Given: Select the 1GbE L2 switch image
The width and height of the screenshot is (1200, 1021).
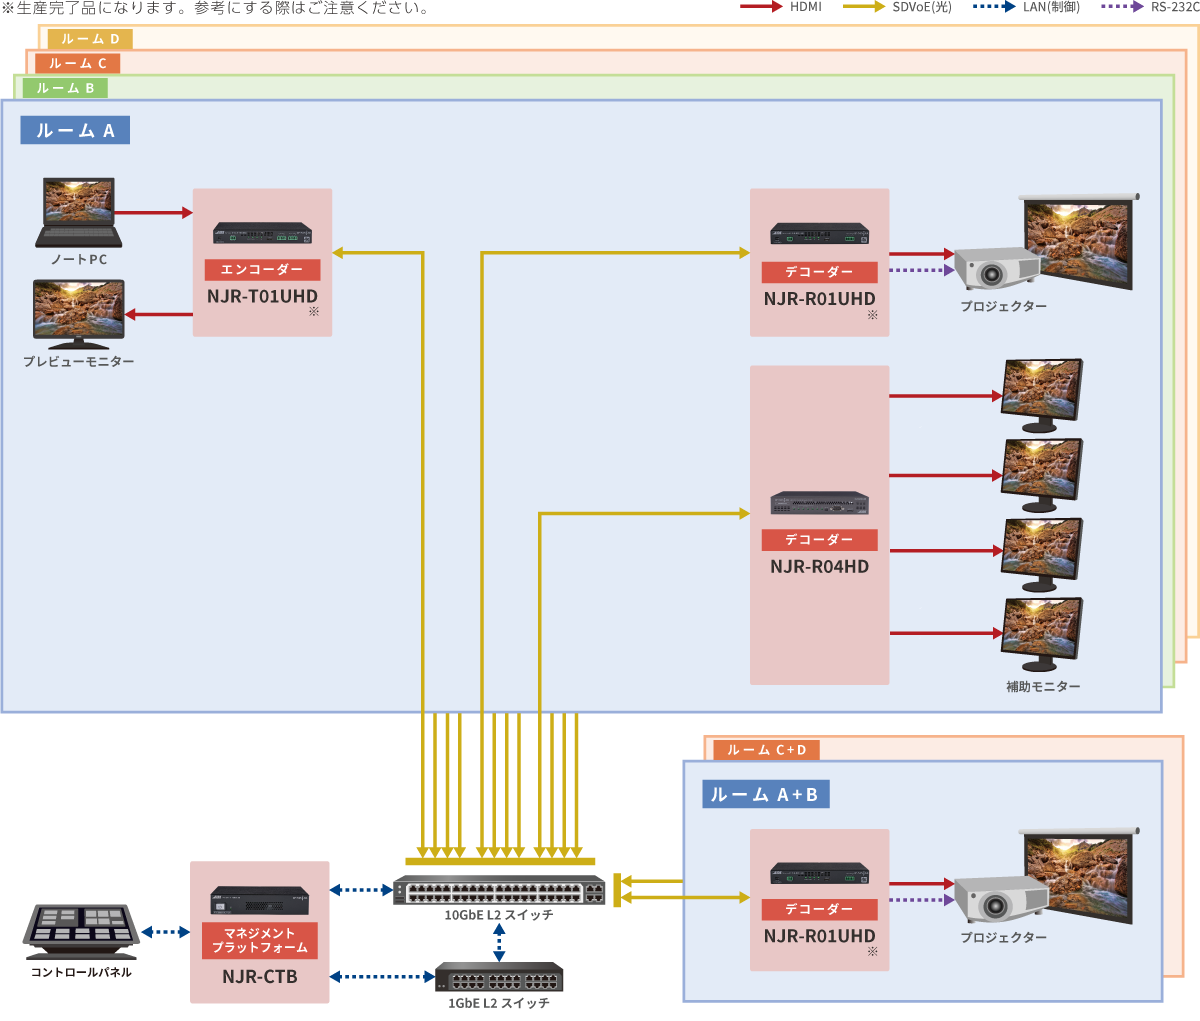Looking at the screenshot, I should coord(498,977).
